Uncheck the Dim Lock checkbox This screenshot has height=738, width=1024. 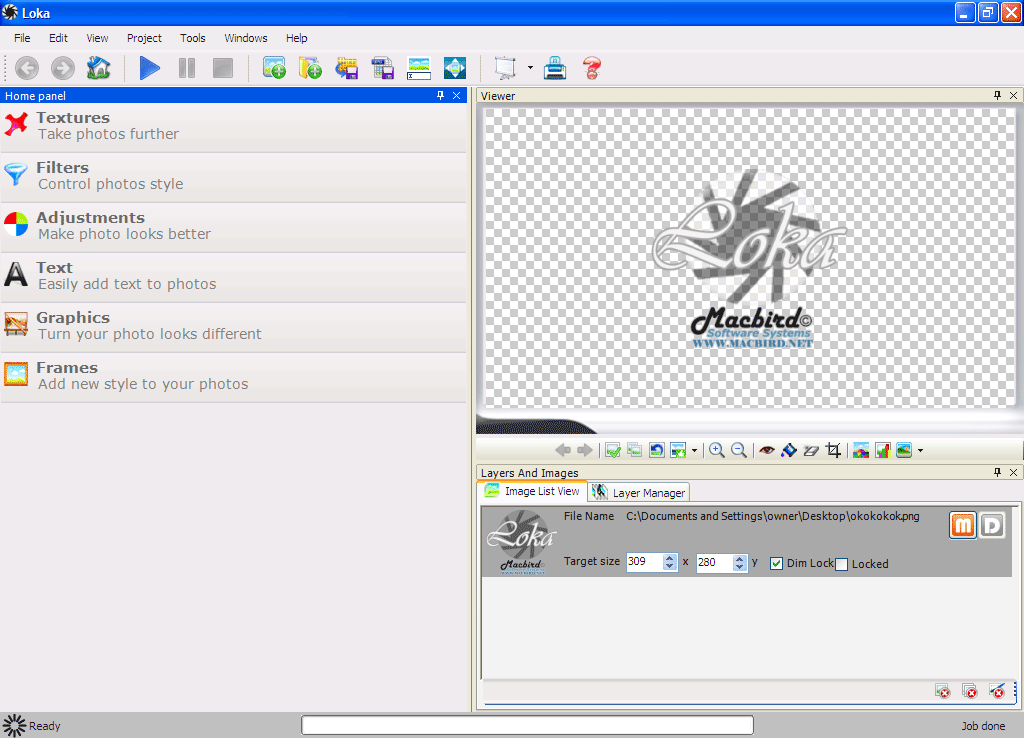[777, 563]
